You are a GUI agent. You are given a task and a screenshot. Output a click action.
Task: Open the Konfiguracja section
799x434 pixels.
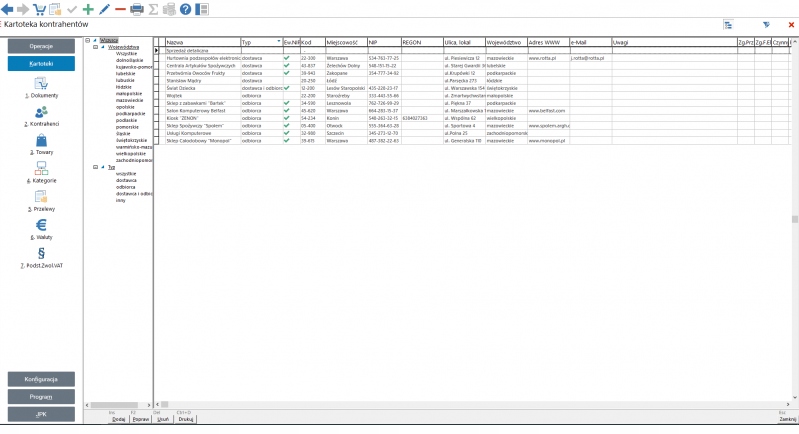[41, 379]
